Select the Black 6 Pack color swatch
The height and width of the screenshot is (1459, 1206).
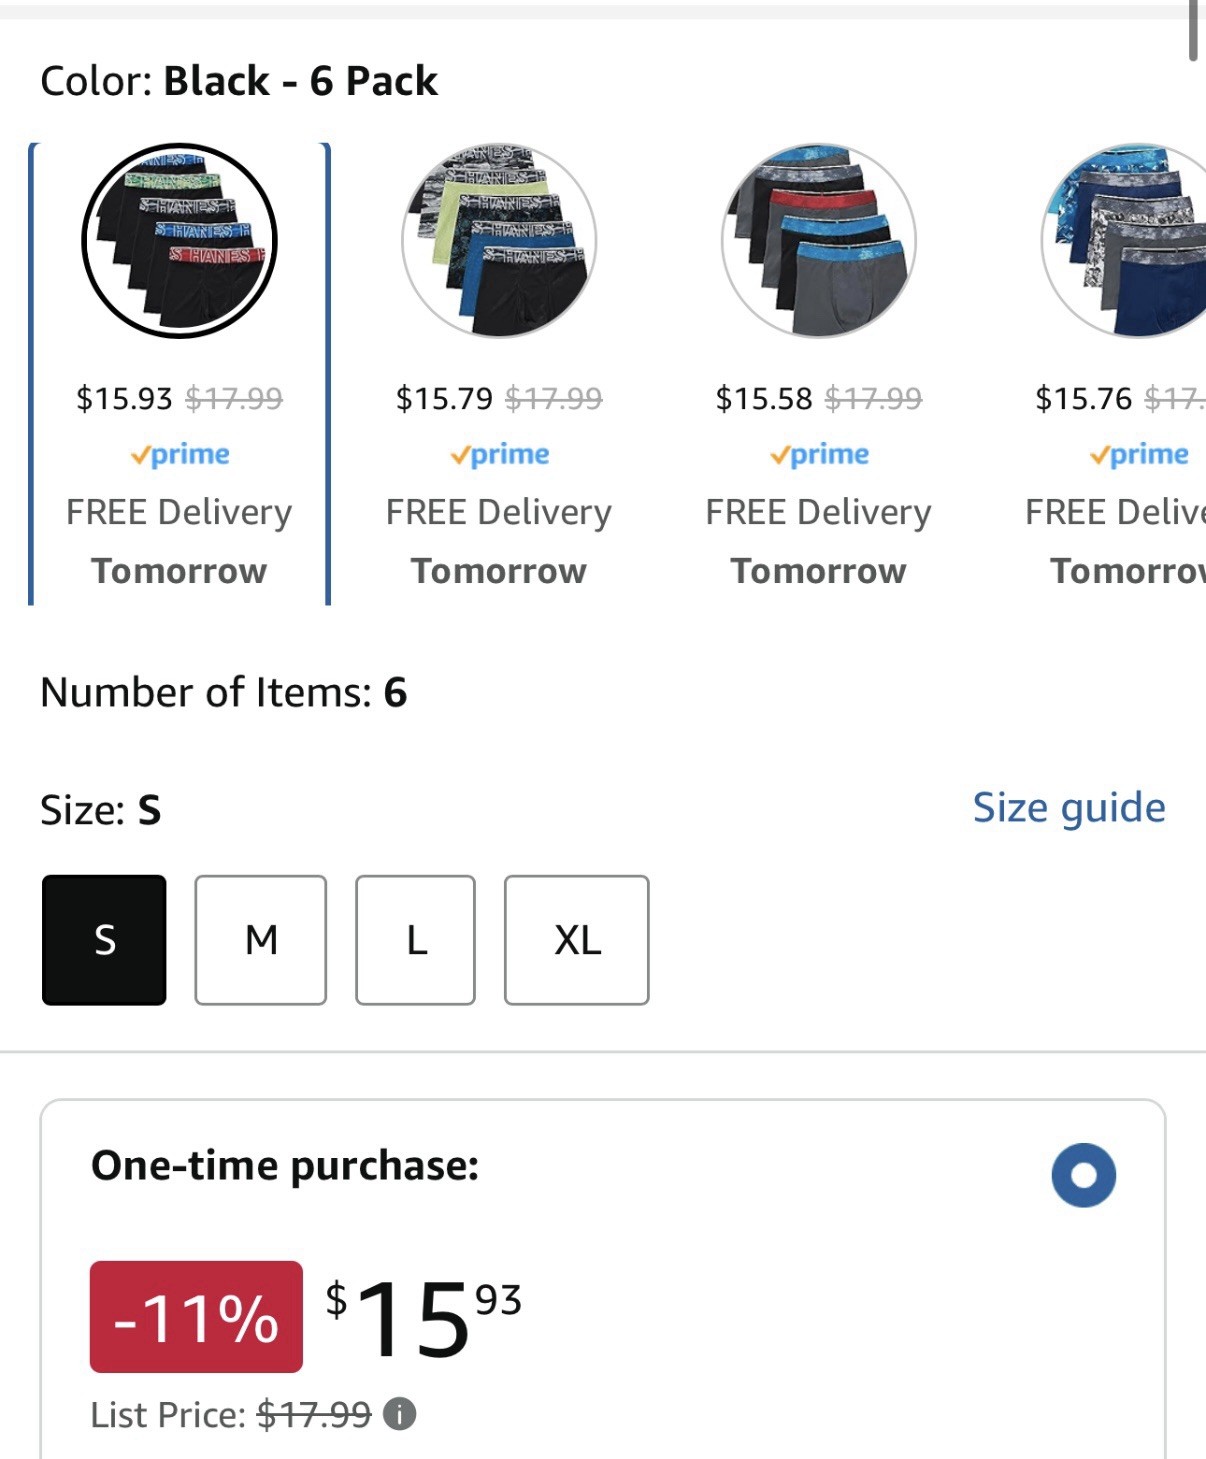click(x=179, y=241)
